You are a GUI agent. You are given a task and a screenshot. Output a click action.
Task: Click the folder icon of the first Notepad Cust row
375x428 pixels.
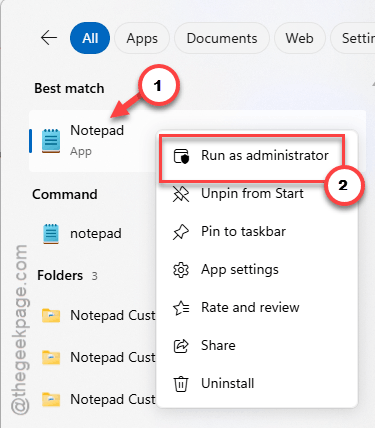(51, 315)
